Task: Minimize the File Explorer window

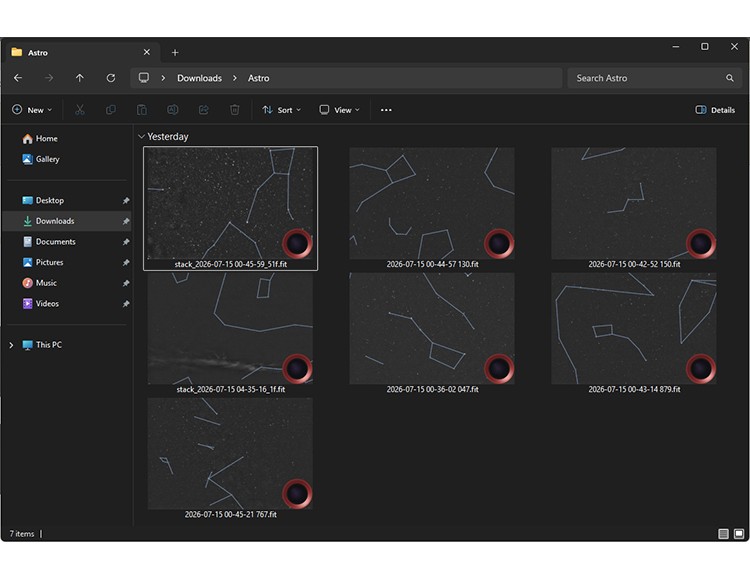Action: click(676, 46)
